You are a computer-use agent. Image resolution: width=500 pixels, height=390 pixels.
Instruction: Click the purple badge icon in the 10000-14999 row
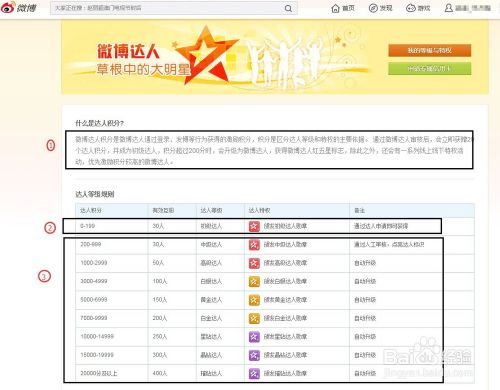[x=254, y=337]
